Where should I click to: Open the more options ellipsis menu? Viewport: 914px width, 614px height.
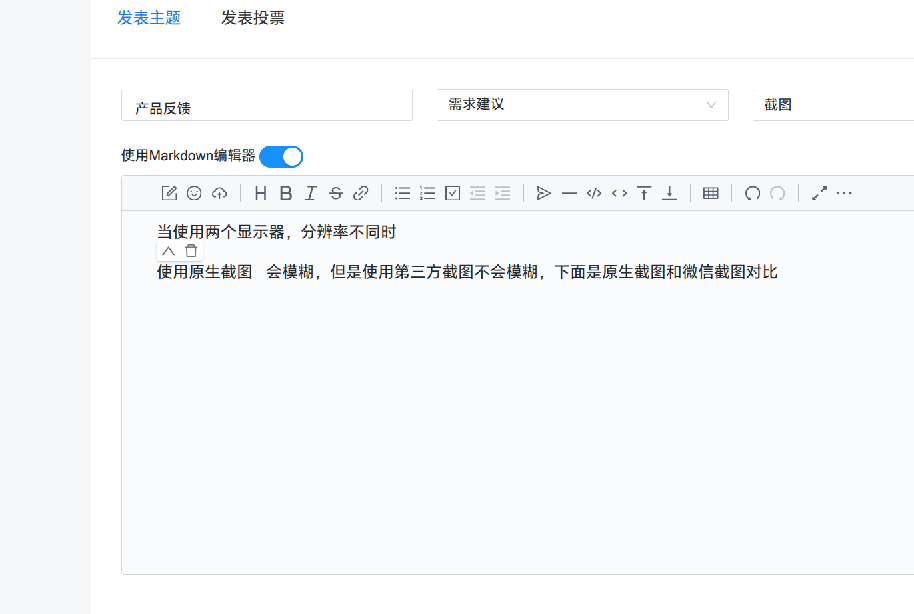tap(844, 193)
